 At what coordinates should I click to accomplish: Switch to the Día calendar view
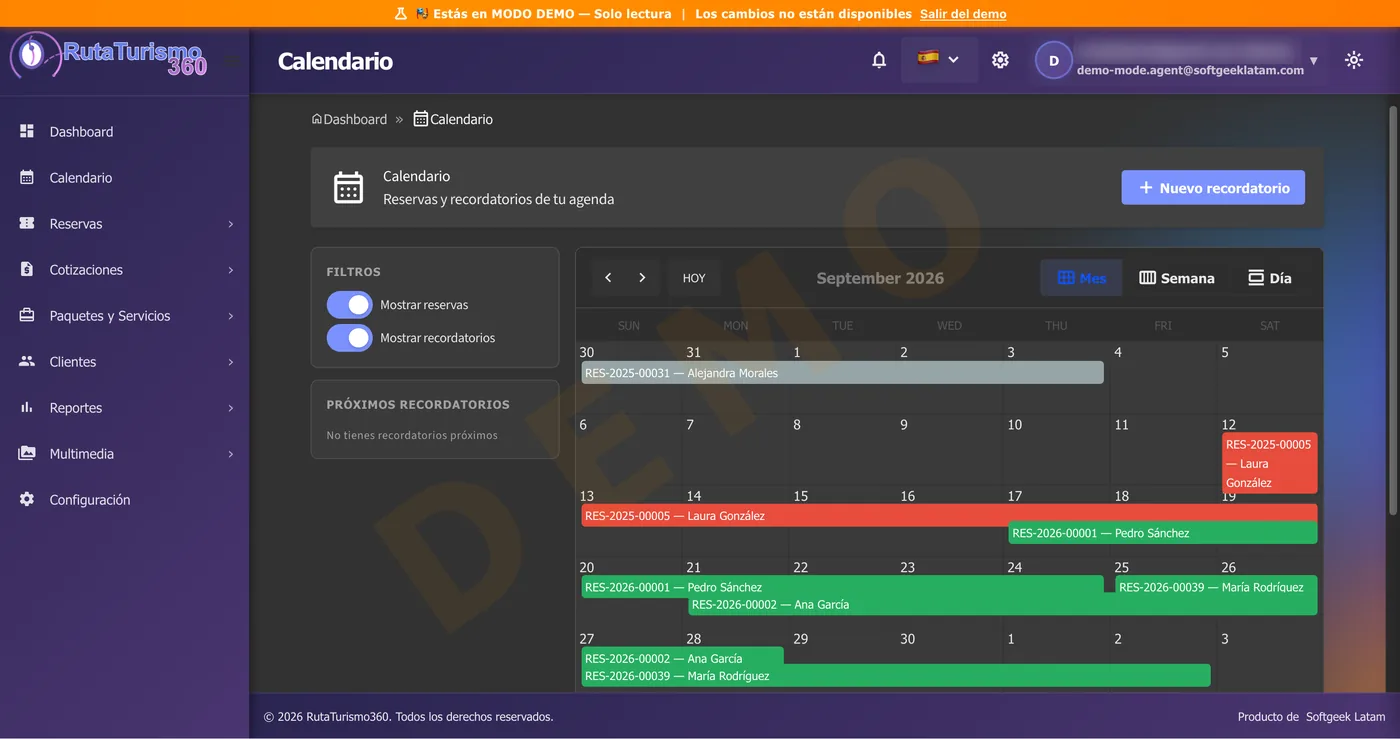[x=1270, y=278]
